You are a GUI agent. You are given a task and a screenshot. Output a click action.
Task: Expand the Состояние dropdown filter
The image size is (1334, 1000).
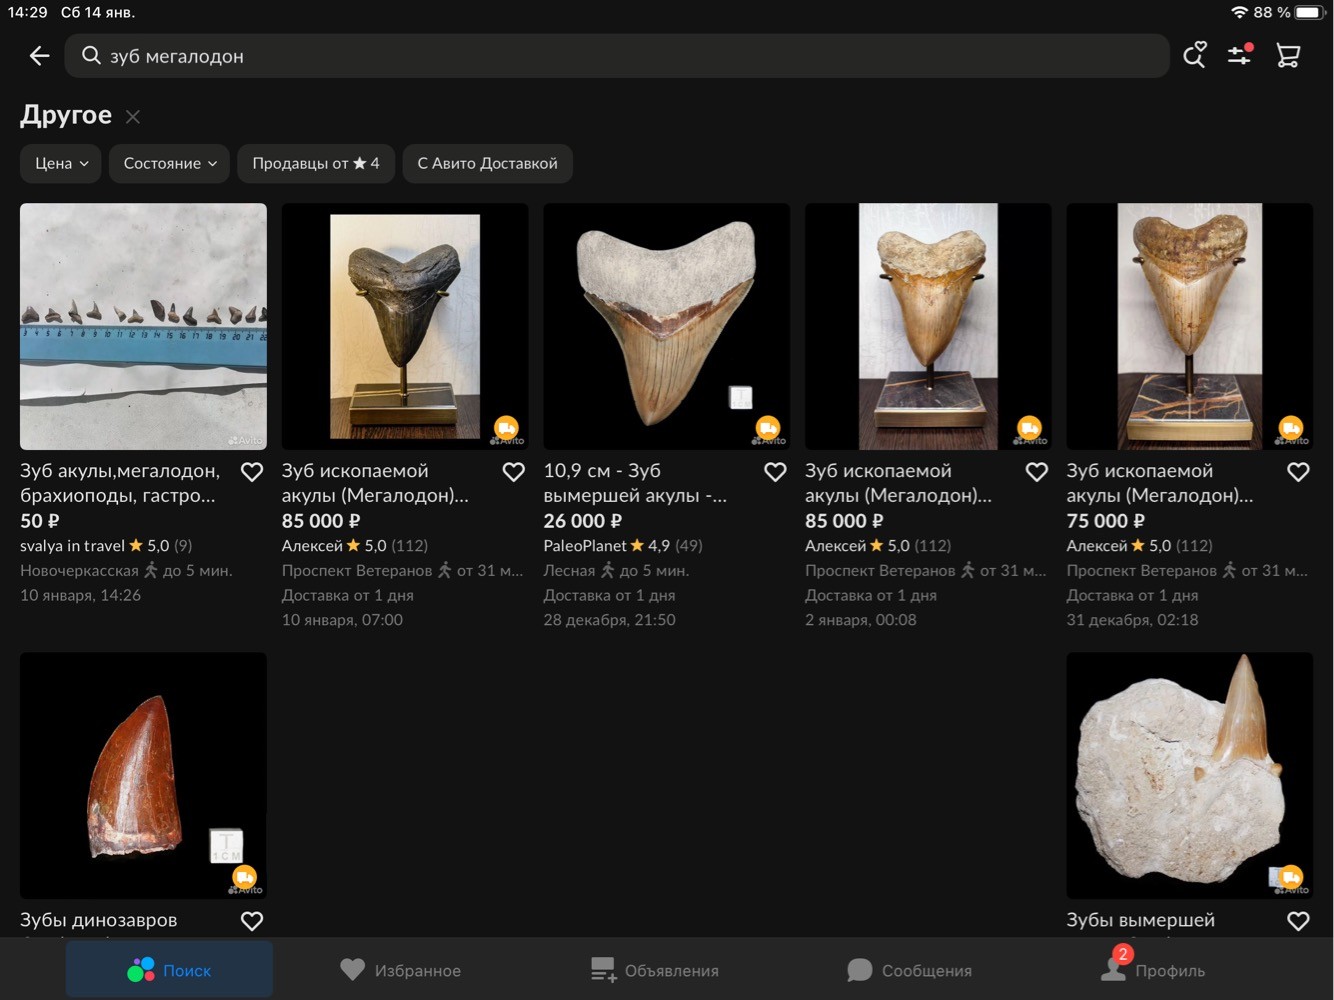coord(170,164)
